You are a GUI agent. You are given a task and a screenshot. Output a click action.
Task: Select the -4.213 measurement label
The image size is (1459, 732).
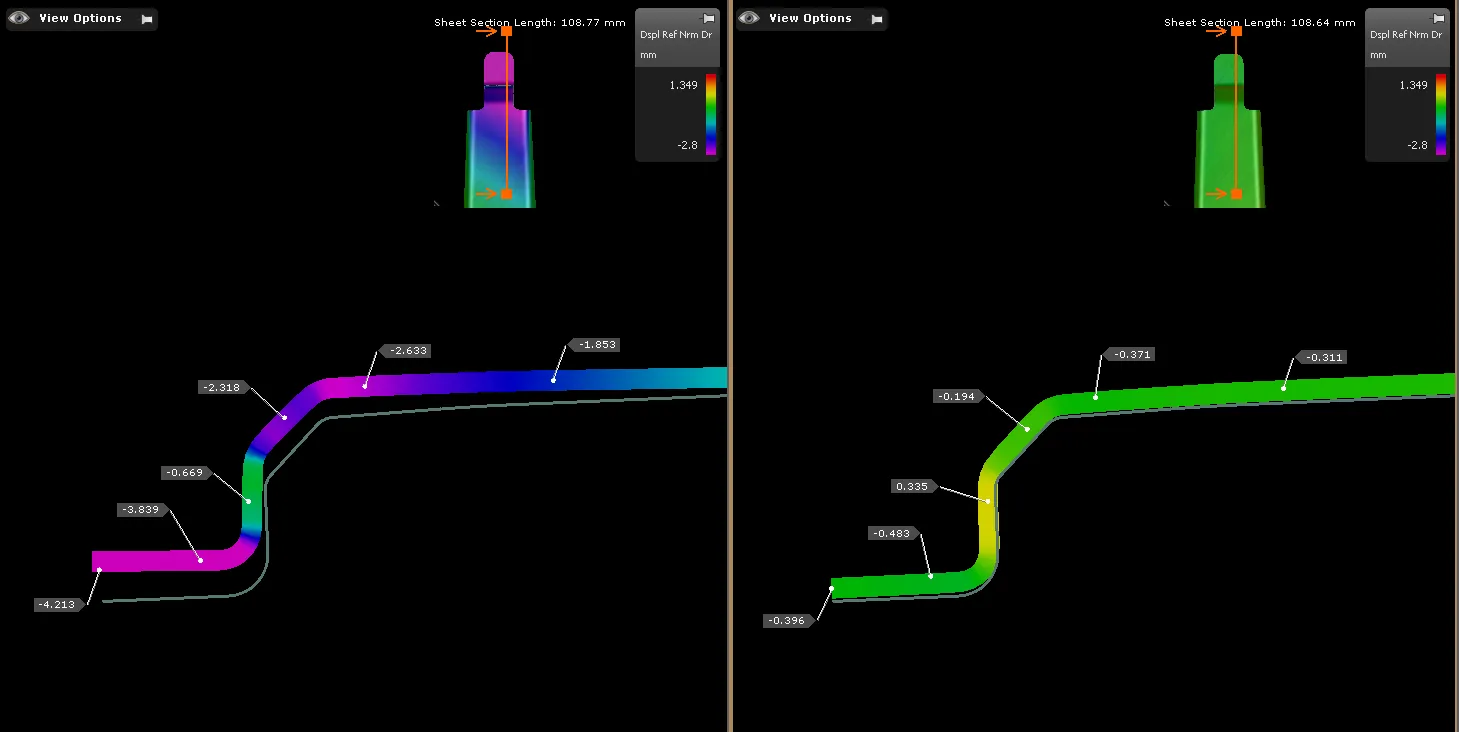(58, 605)
